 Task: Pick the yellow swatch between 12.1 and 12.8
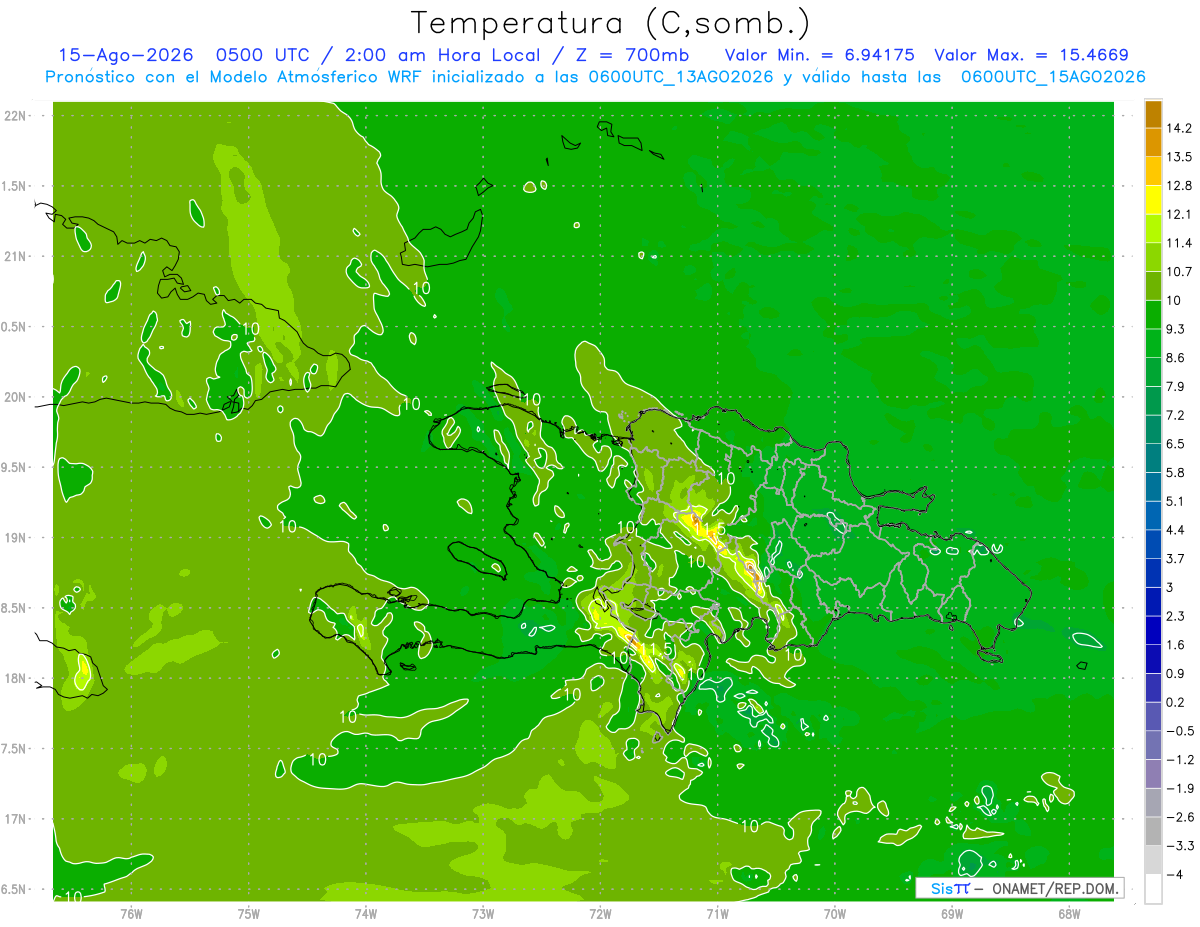pos(1153,200)
